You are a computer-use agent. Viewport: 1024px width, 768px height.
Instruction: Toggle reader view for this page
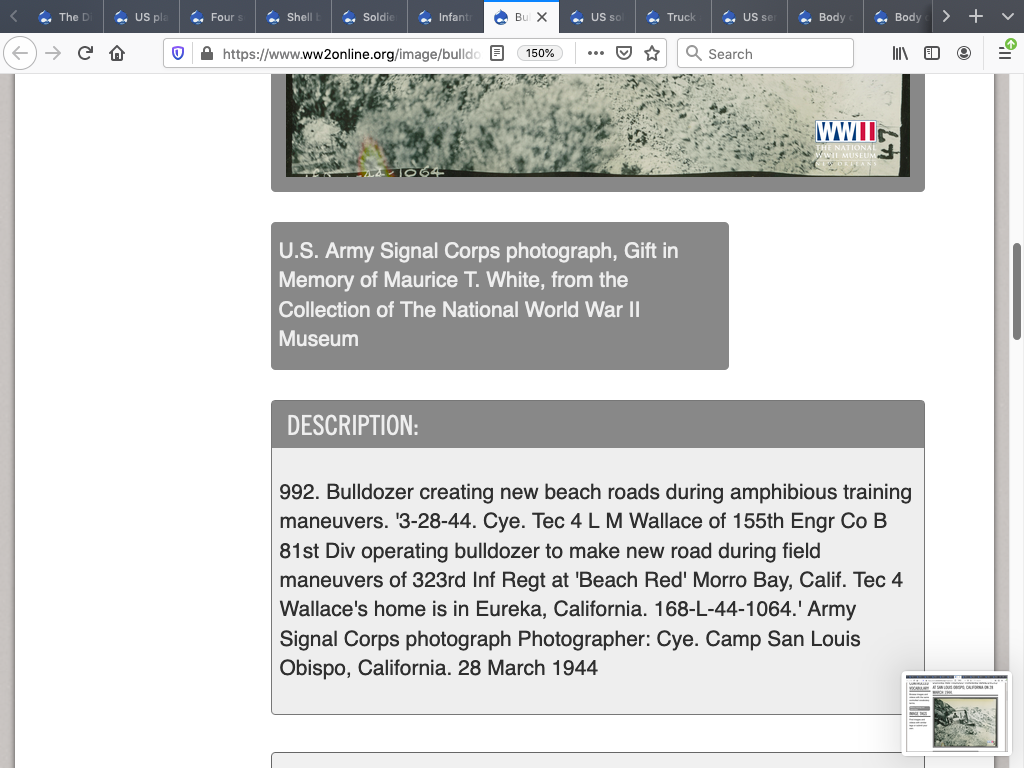coord(497,54)
